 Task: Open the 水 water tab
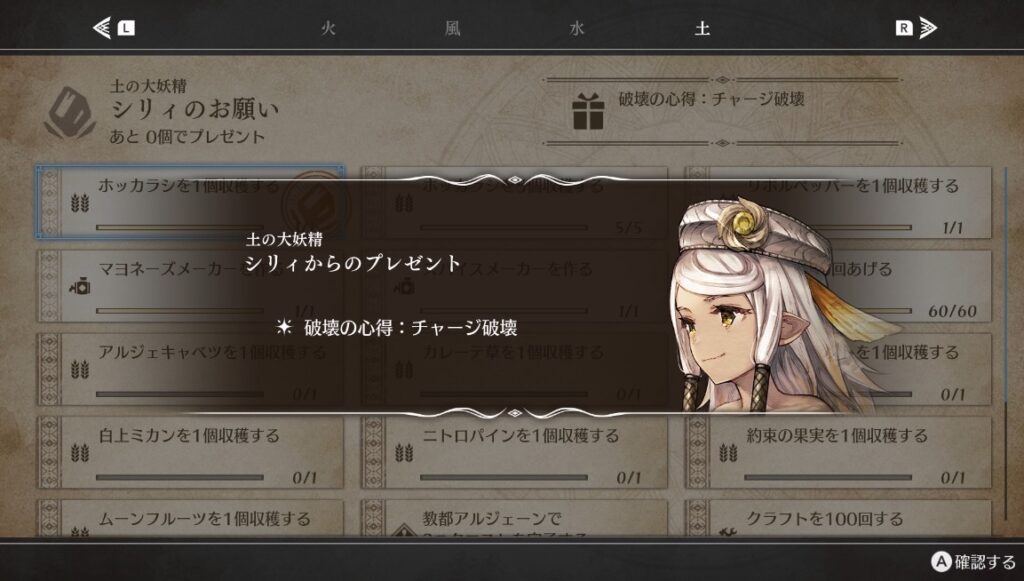pos(577,28)
